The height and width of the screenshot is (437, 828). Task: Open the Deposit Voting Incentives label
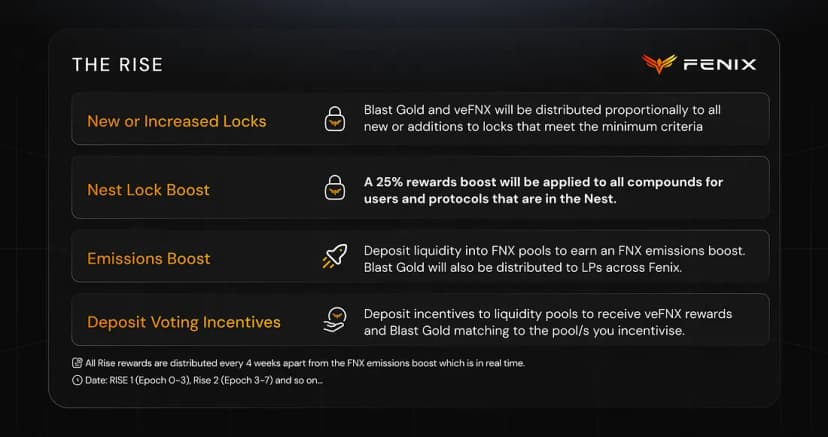tap(184, 322)
